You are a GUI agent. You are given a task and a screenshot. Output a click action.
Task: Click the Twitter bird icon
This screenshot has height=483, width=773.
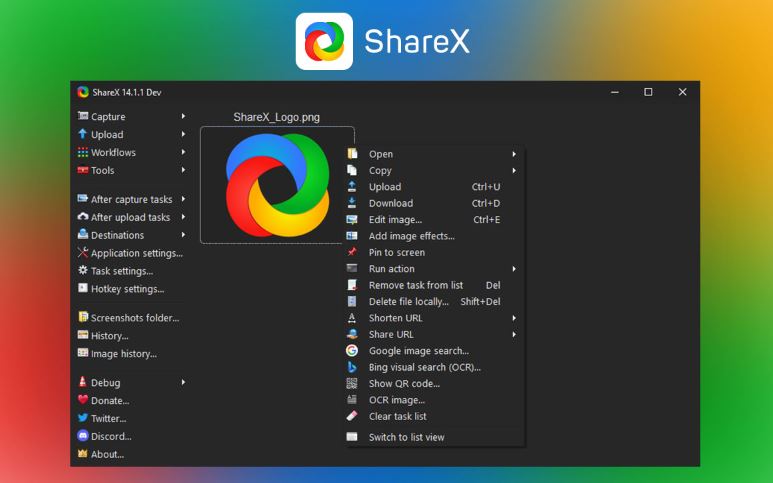83,417
